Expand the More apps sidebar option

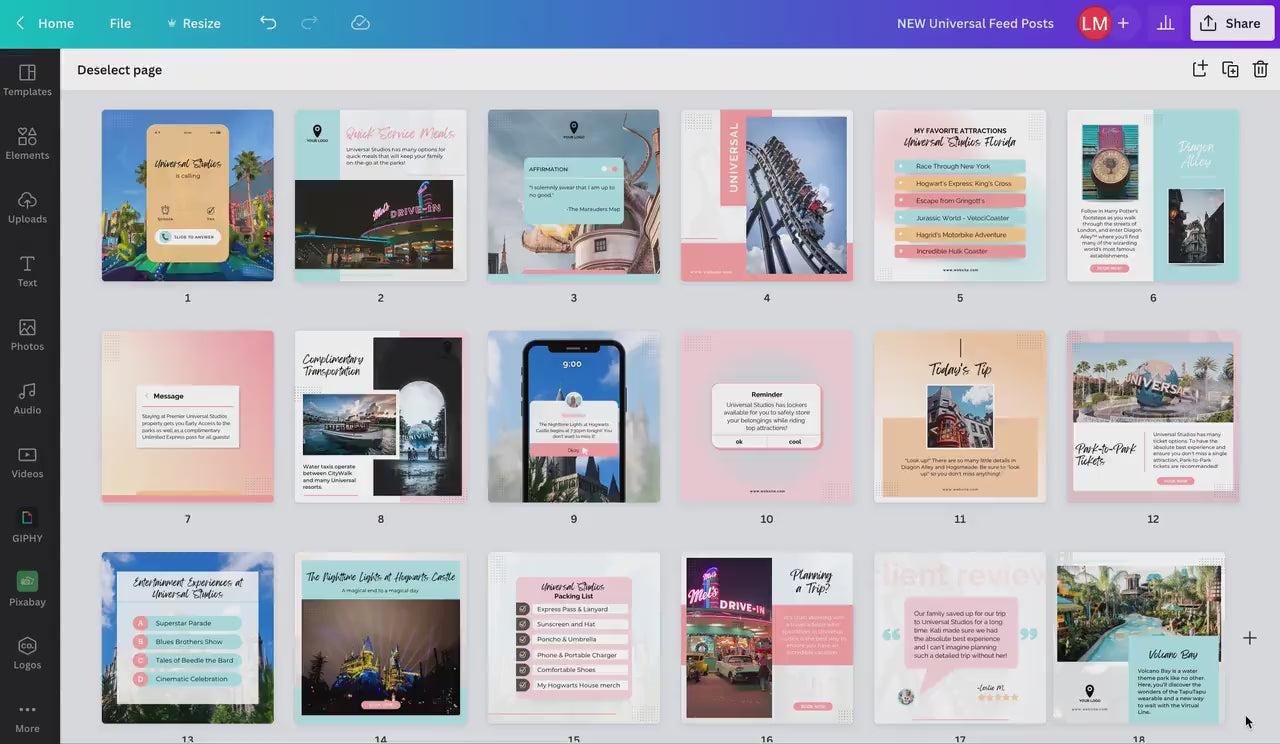(x=27, y=717)
